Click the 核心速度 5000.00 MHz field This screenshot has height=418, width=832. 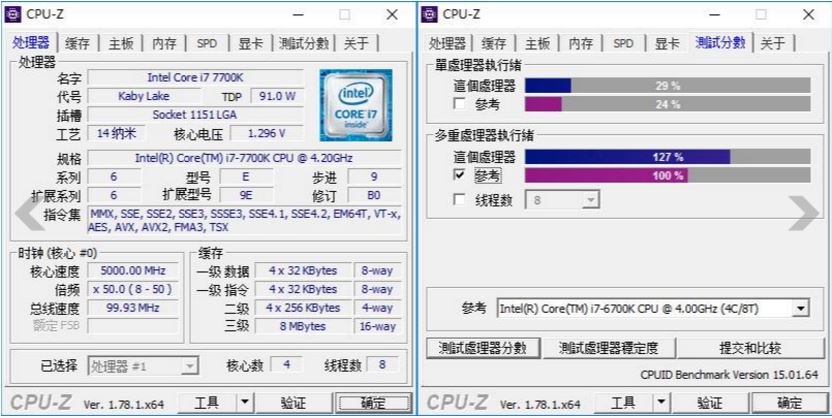(133, 271)
